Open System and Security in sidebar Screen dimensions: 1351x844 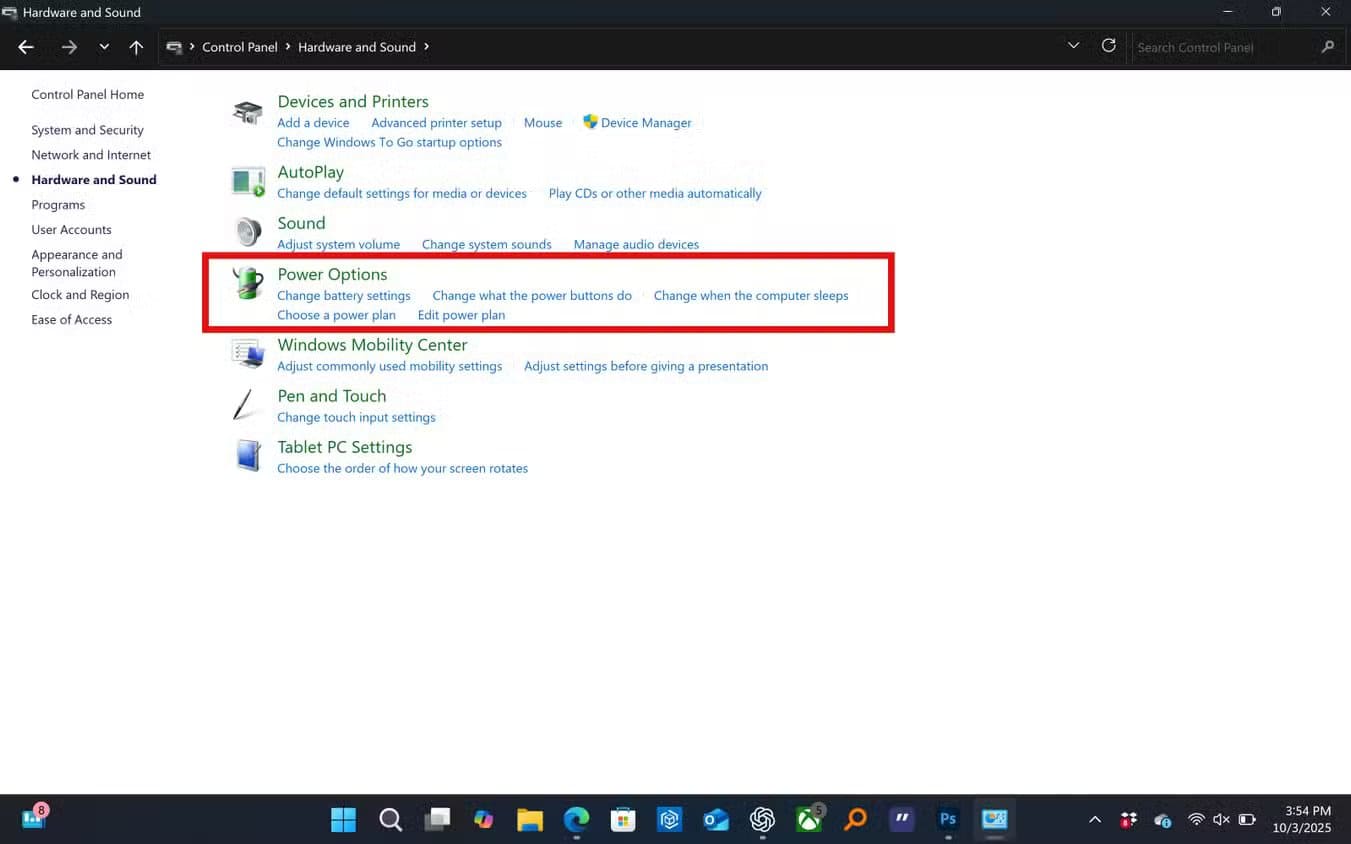coord(87,130)
